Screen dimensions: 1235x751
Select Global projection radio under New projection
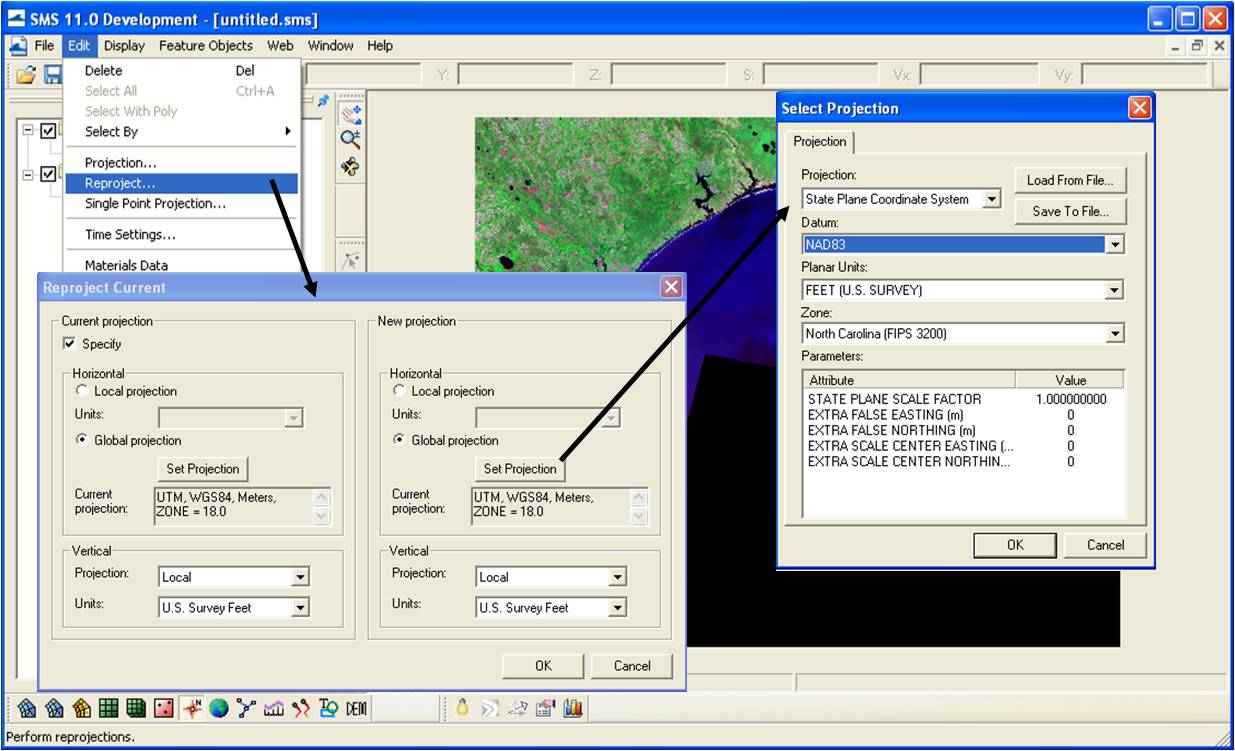pos(399,440)
